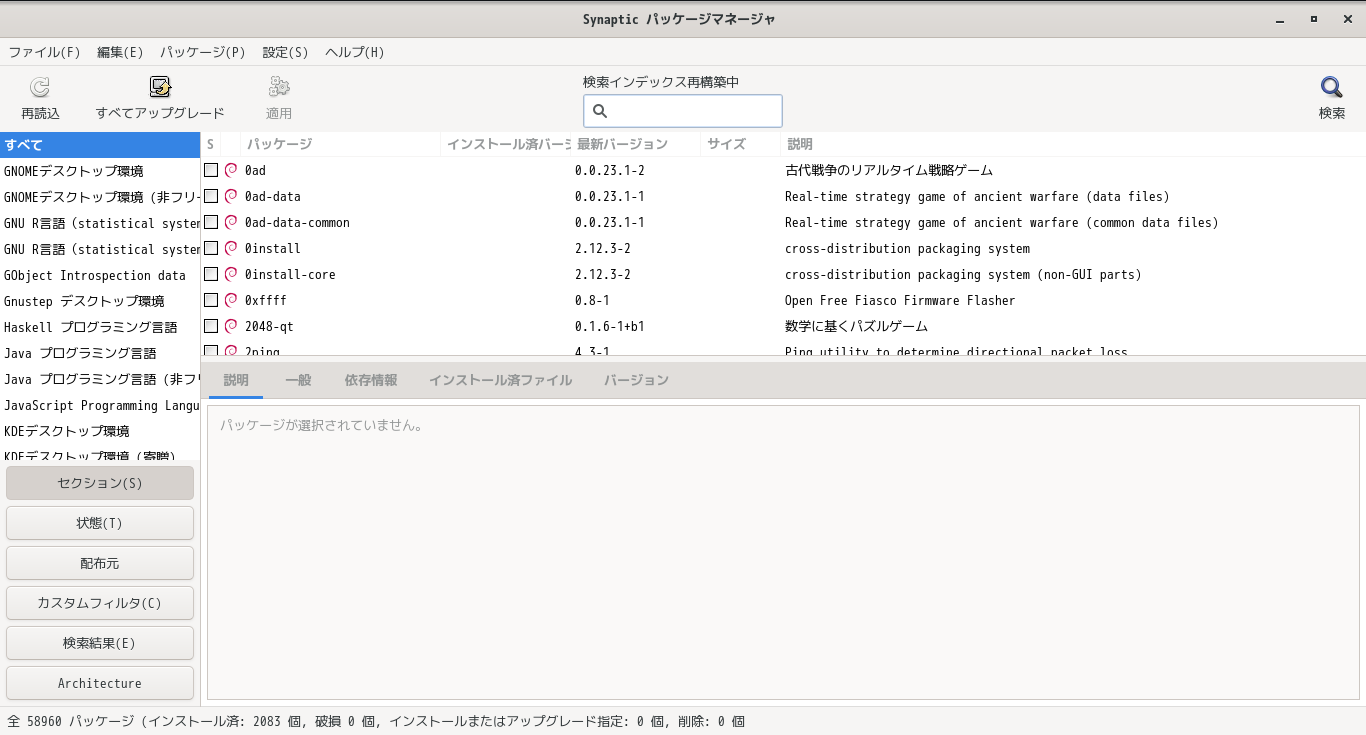Click the 配布元 filter button

100,563
